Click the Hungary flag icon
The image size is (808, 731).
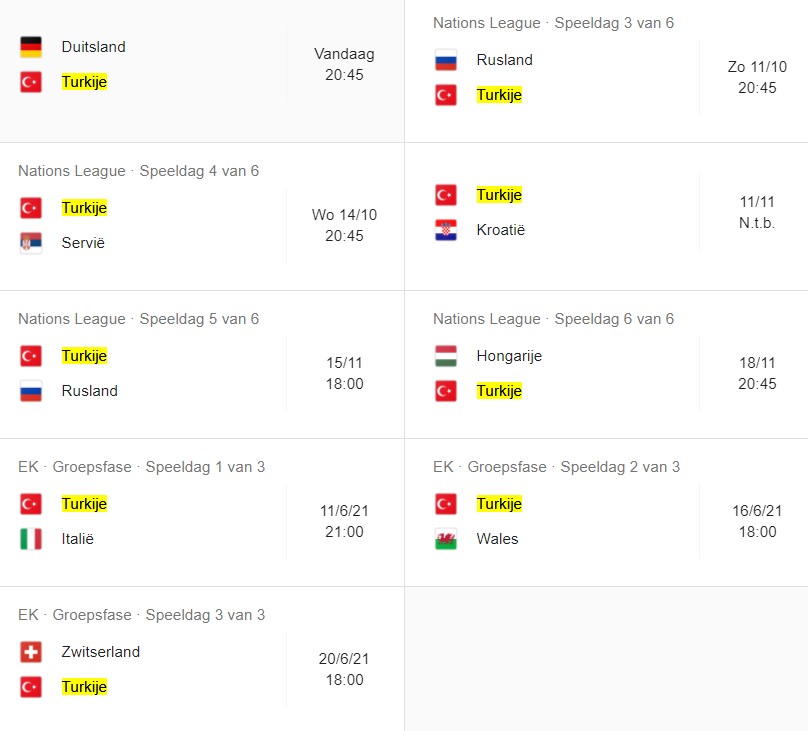[446, 356]
